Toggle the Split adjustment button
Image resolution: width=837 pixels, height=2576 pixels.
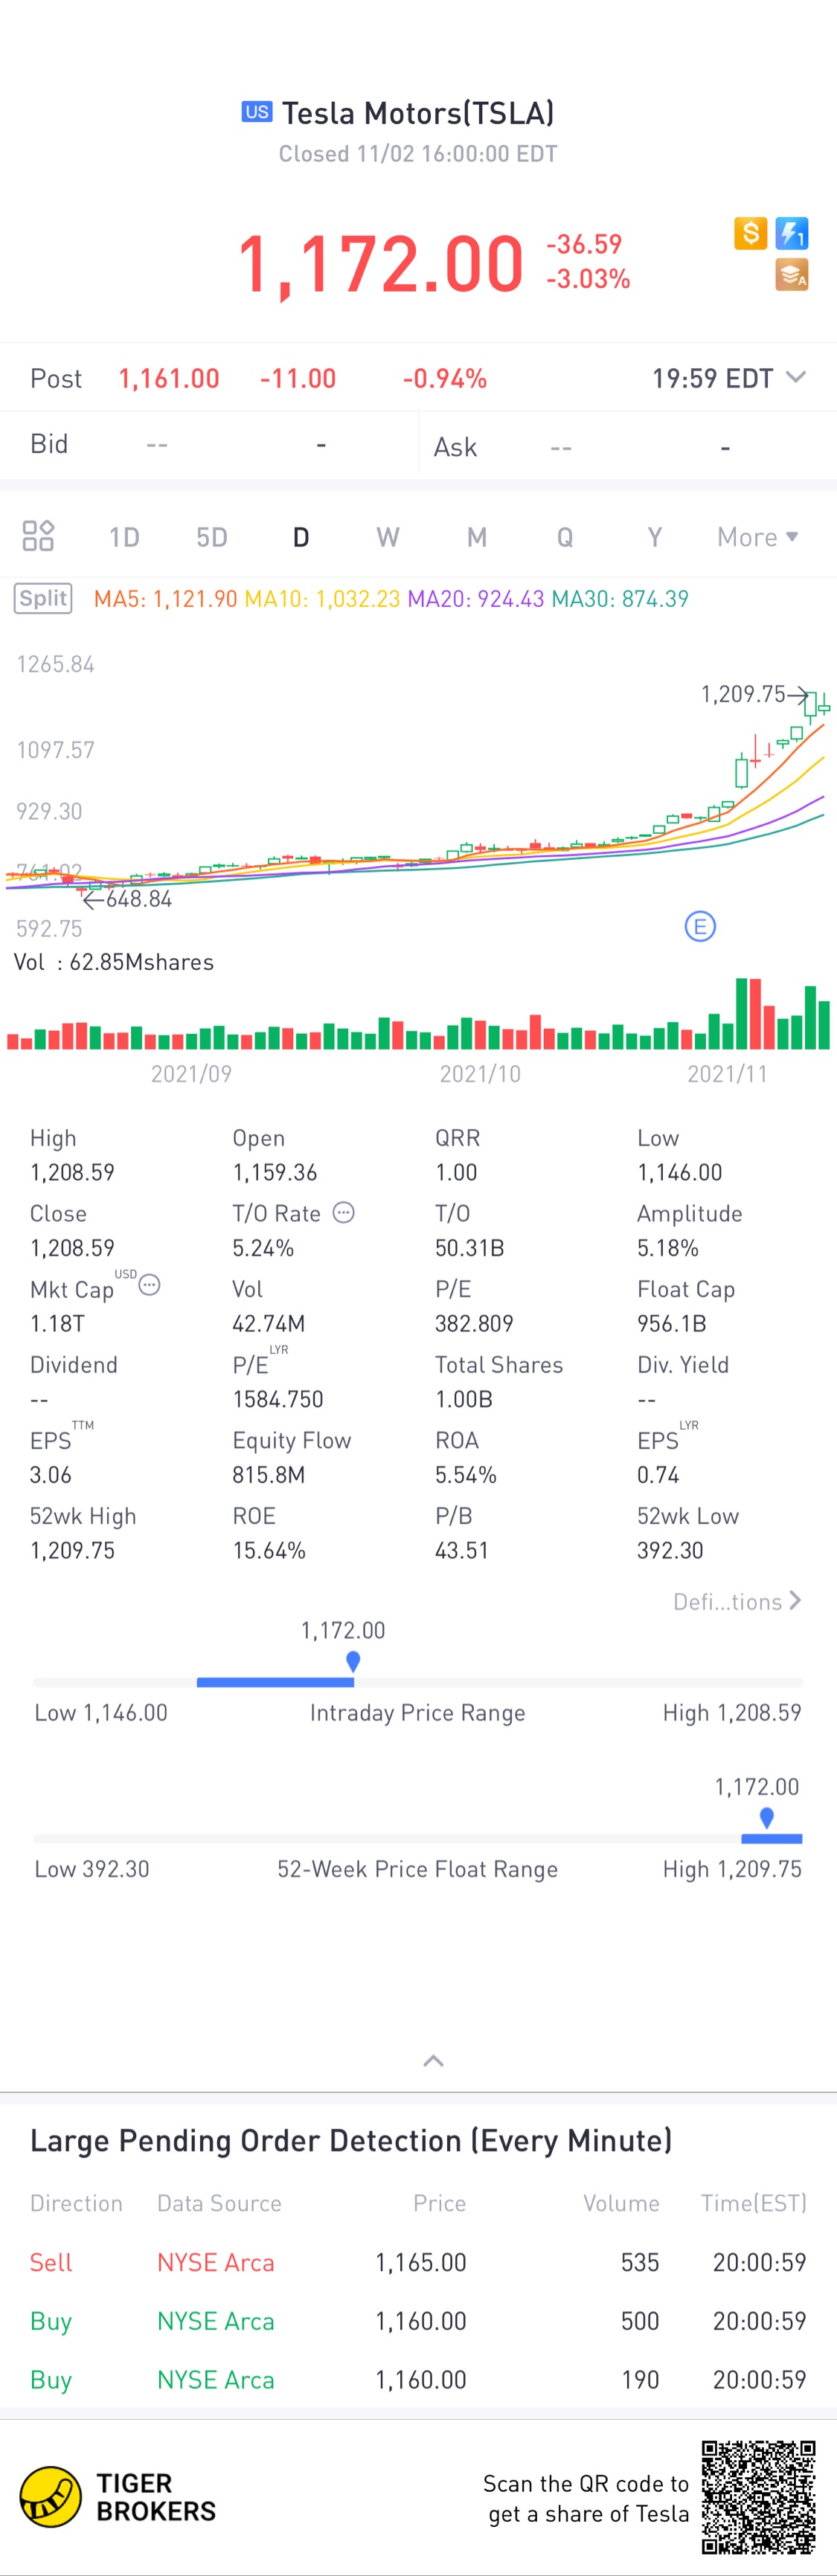tap(43, 598)
